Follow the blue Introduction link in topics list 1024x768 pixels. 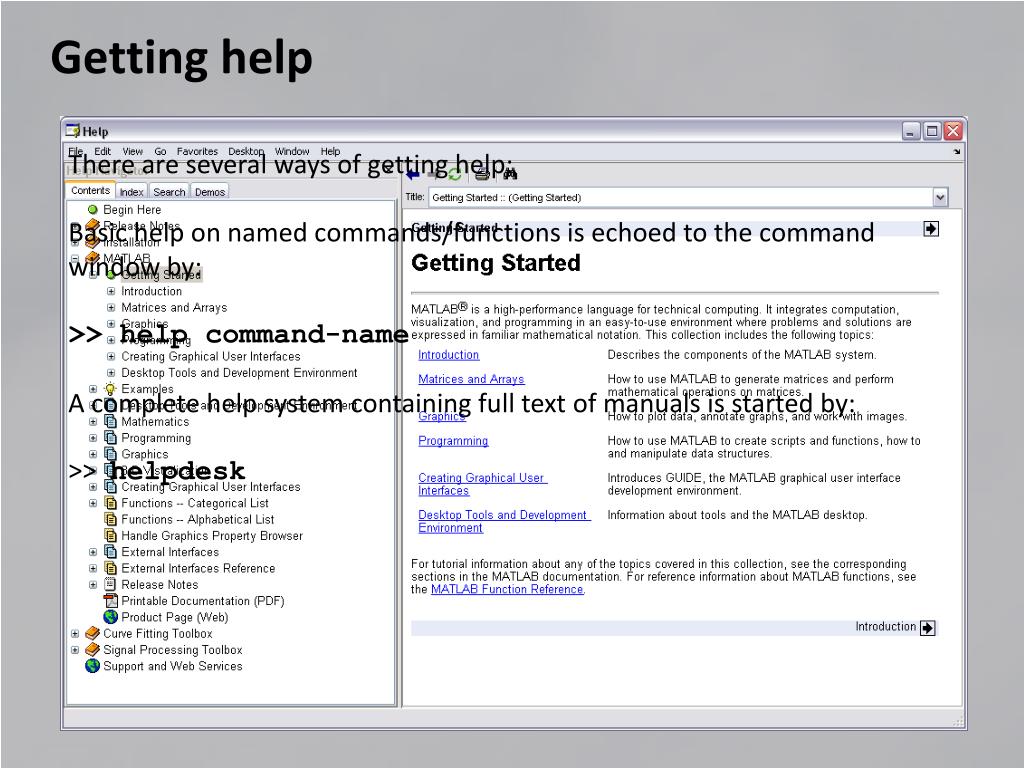pos(449,355)
